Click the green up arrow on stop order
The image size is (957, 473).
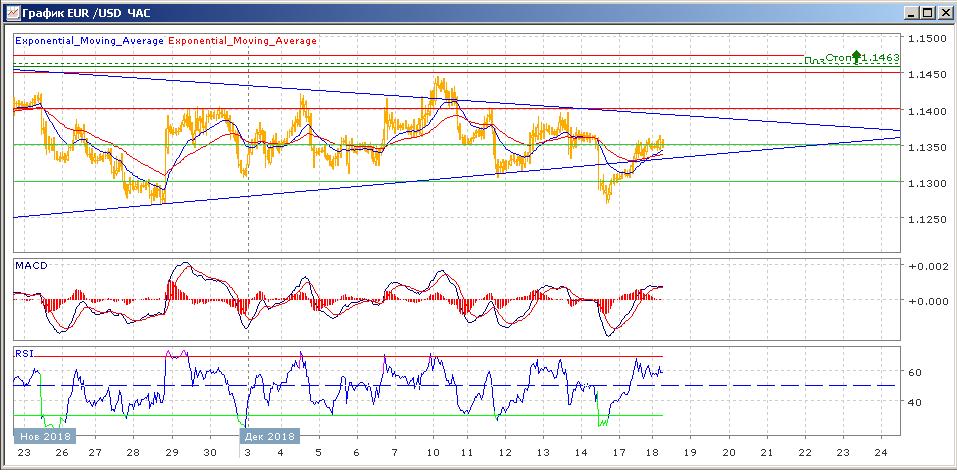(x=856, y=57)
